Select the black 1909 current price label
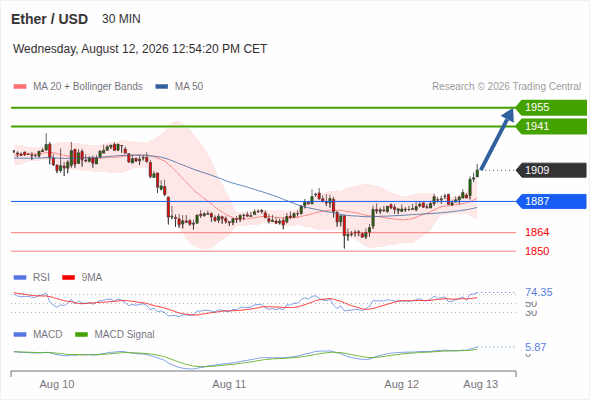Screen dimensions: 590x400 tap(551, 170)
